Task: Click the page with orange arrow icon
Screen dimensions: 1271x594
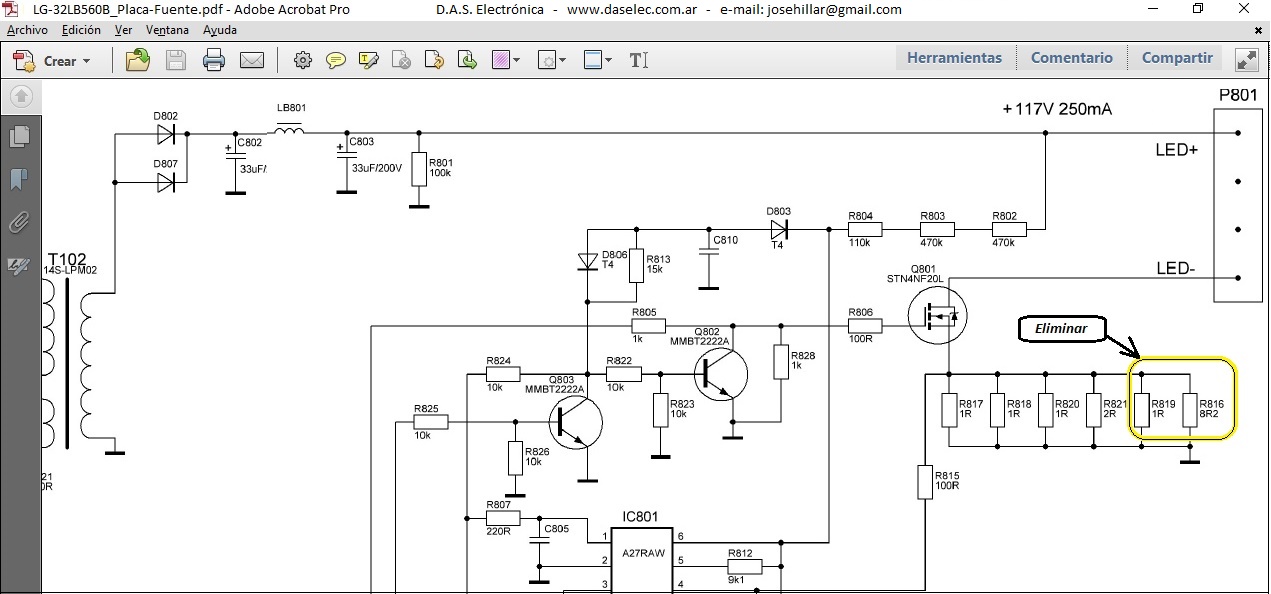Action: pos(434,60)
